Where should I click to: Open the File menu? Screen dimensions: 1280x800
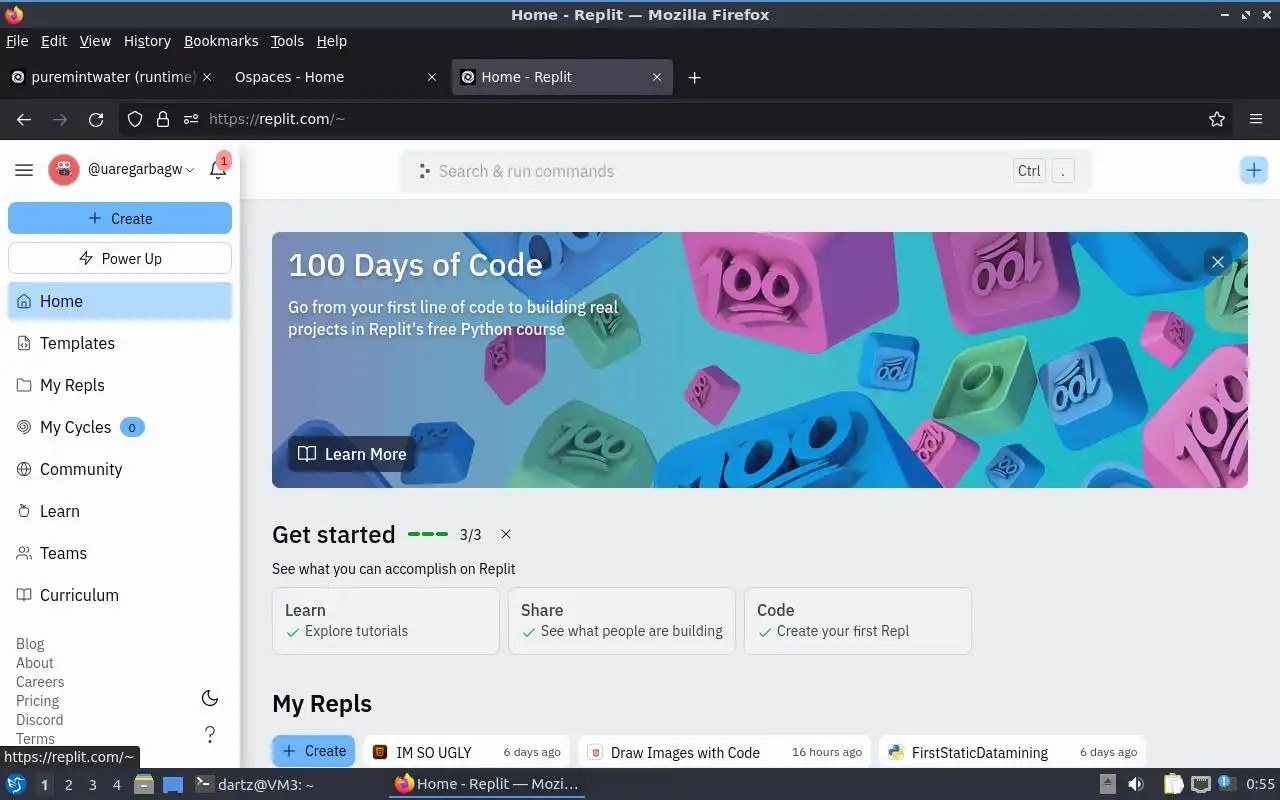pos(17,41)
